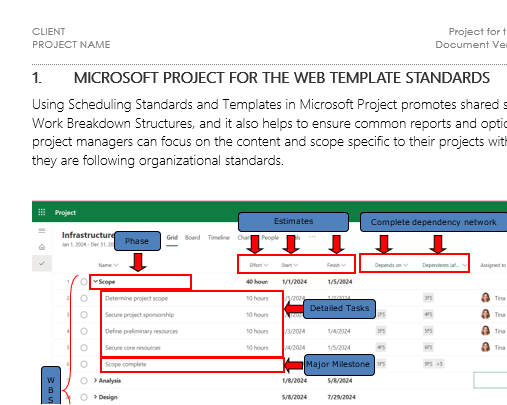Image resolution: width=507 pixels, height=405 pixels.
Task: Click the 9FS dependents chip in Scope complete row
Action: click(x=428, y=364)
